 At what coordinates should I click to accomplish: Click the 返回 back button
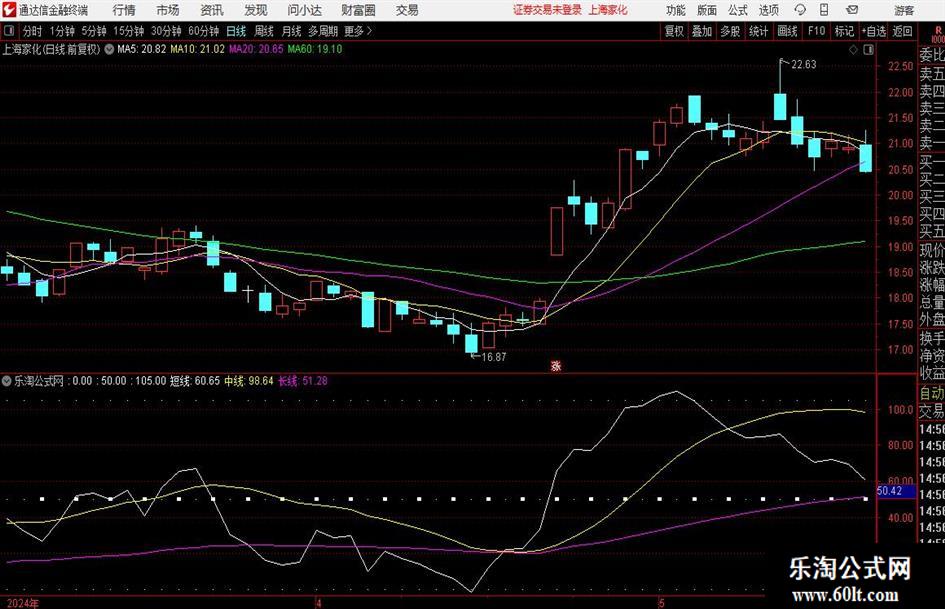pyautogui.click(x=902, y=31)
